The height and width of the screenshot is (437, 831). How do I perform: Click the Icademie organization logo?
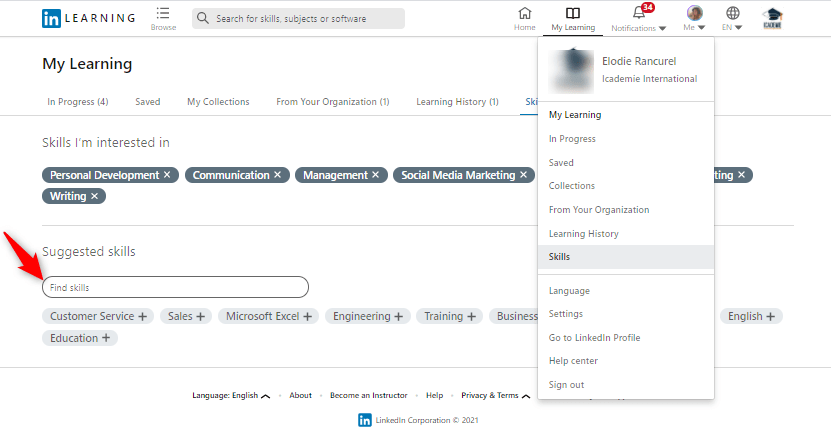(x=772, y=18)
